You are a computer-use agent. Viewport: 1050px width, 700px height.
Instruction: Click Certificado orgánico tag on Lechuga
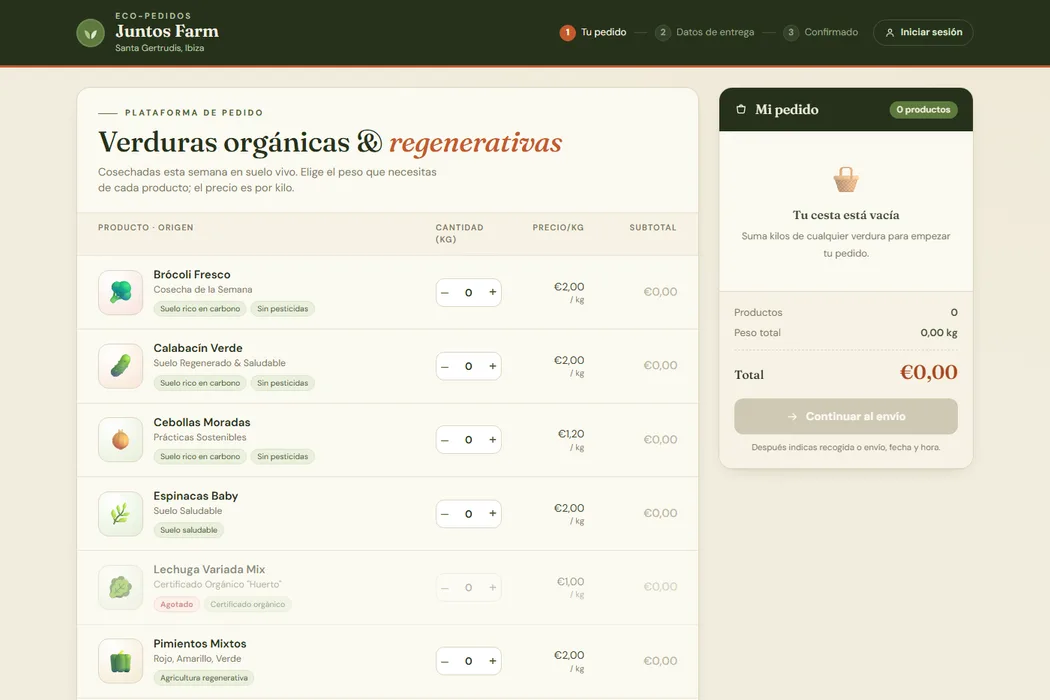tap(248, 604)
